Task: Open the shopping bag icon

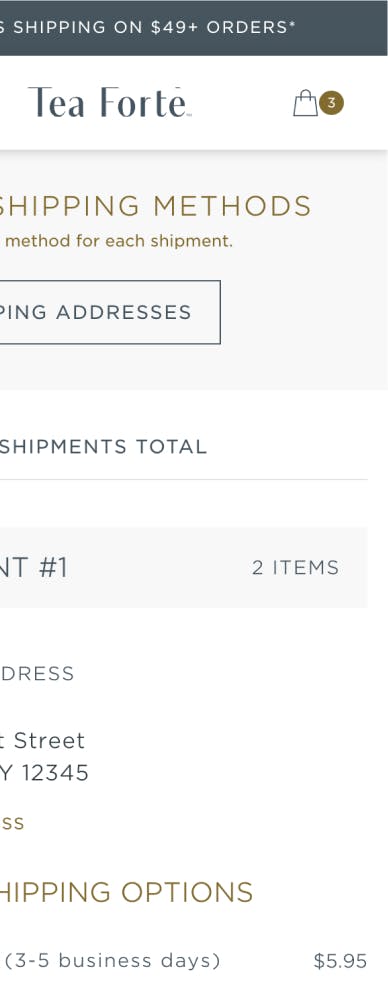Action: (x=305, y=103)
